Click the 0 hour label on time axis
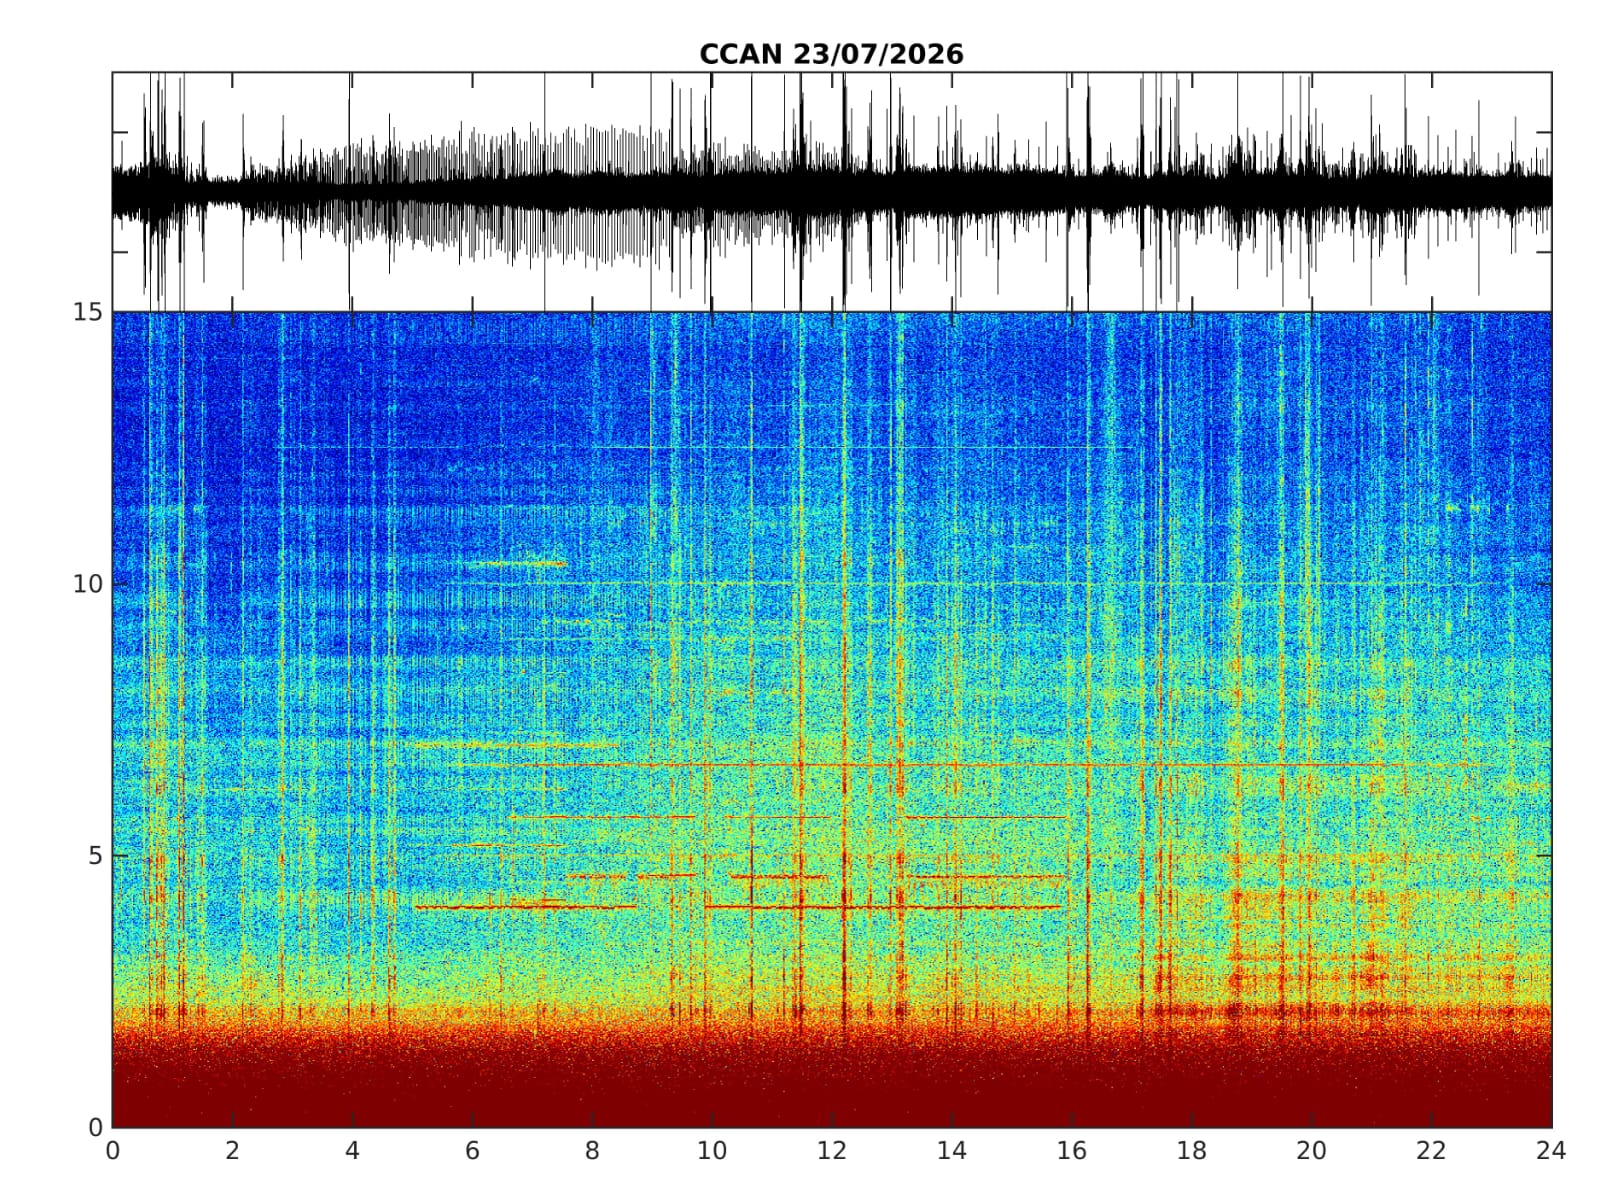The height and width of the screenshot is (1200, 1600). pyautogui.click(x=112, y=1151)
